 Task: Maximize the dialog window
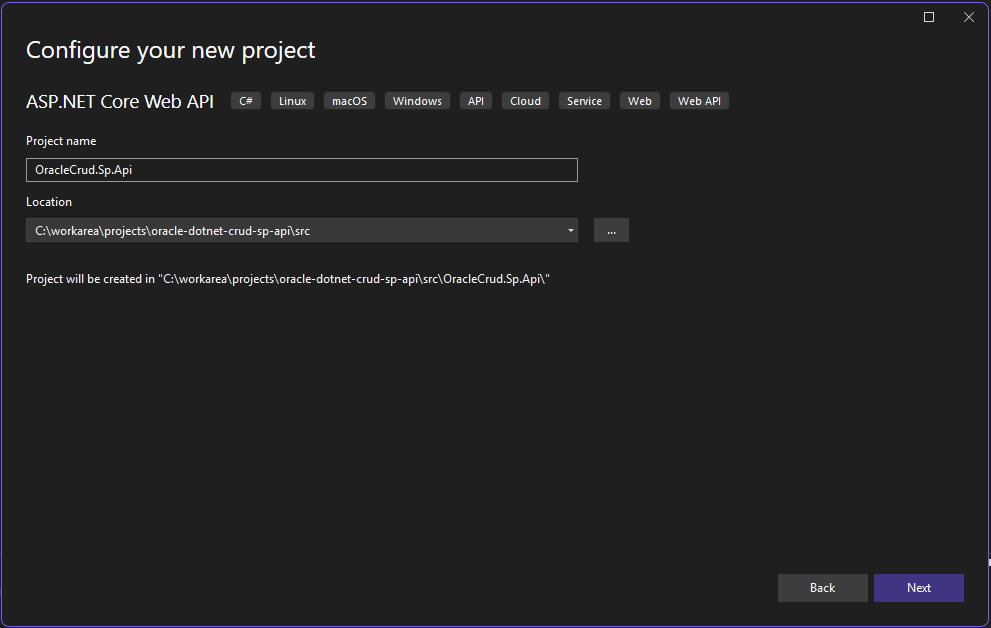click(929, 17)
